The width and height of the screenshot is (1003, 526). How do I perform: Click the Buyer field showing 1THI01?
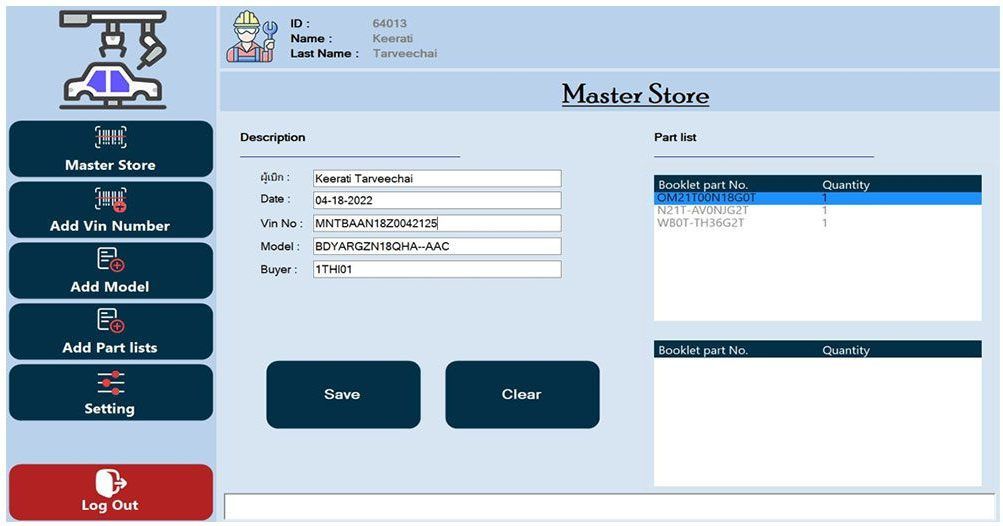pyautogui.click(x=437, y=269)
